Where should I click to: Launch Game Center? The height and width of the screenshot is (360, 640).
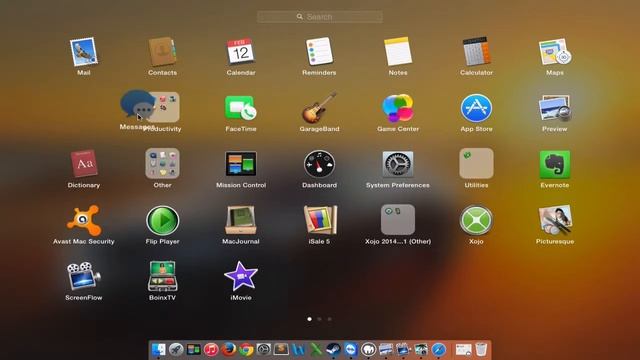pos(398,108)
